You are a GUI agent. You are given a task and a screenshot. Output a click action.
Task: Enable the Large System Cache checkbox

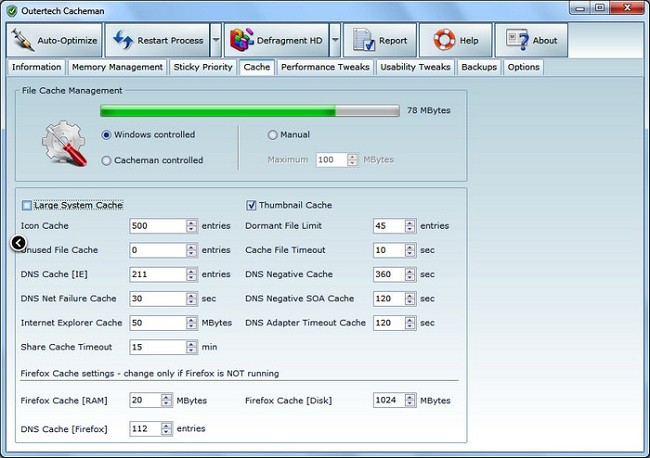pos(27,205)
